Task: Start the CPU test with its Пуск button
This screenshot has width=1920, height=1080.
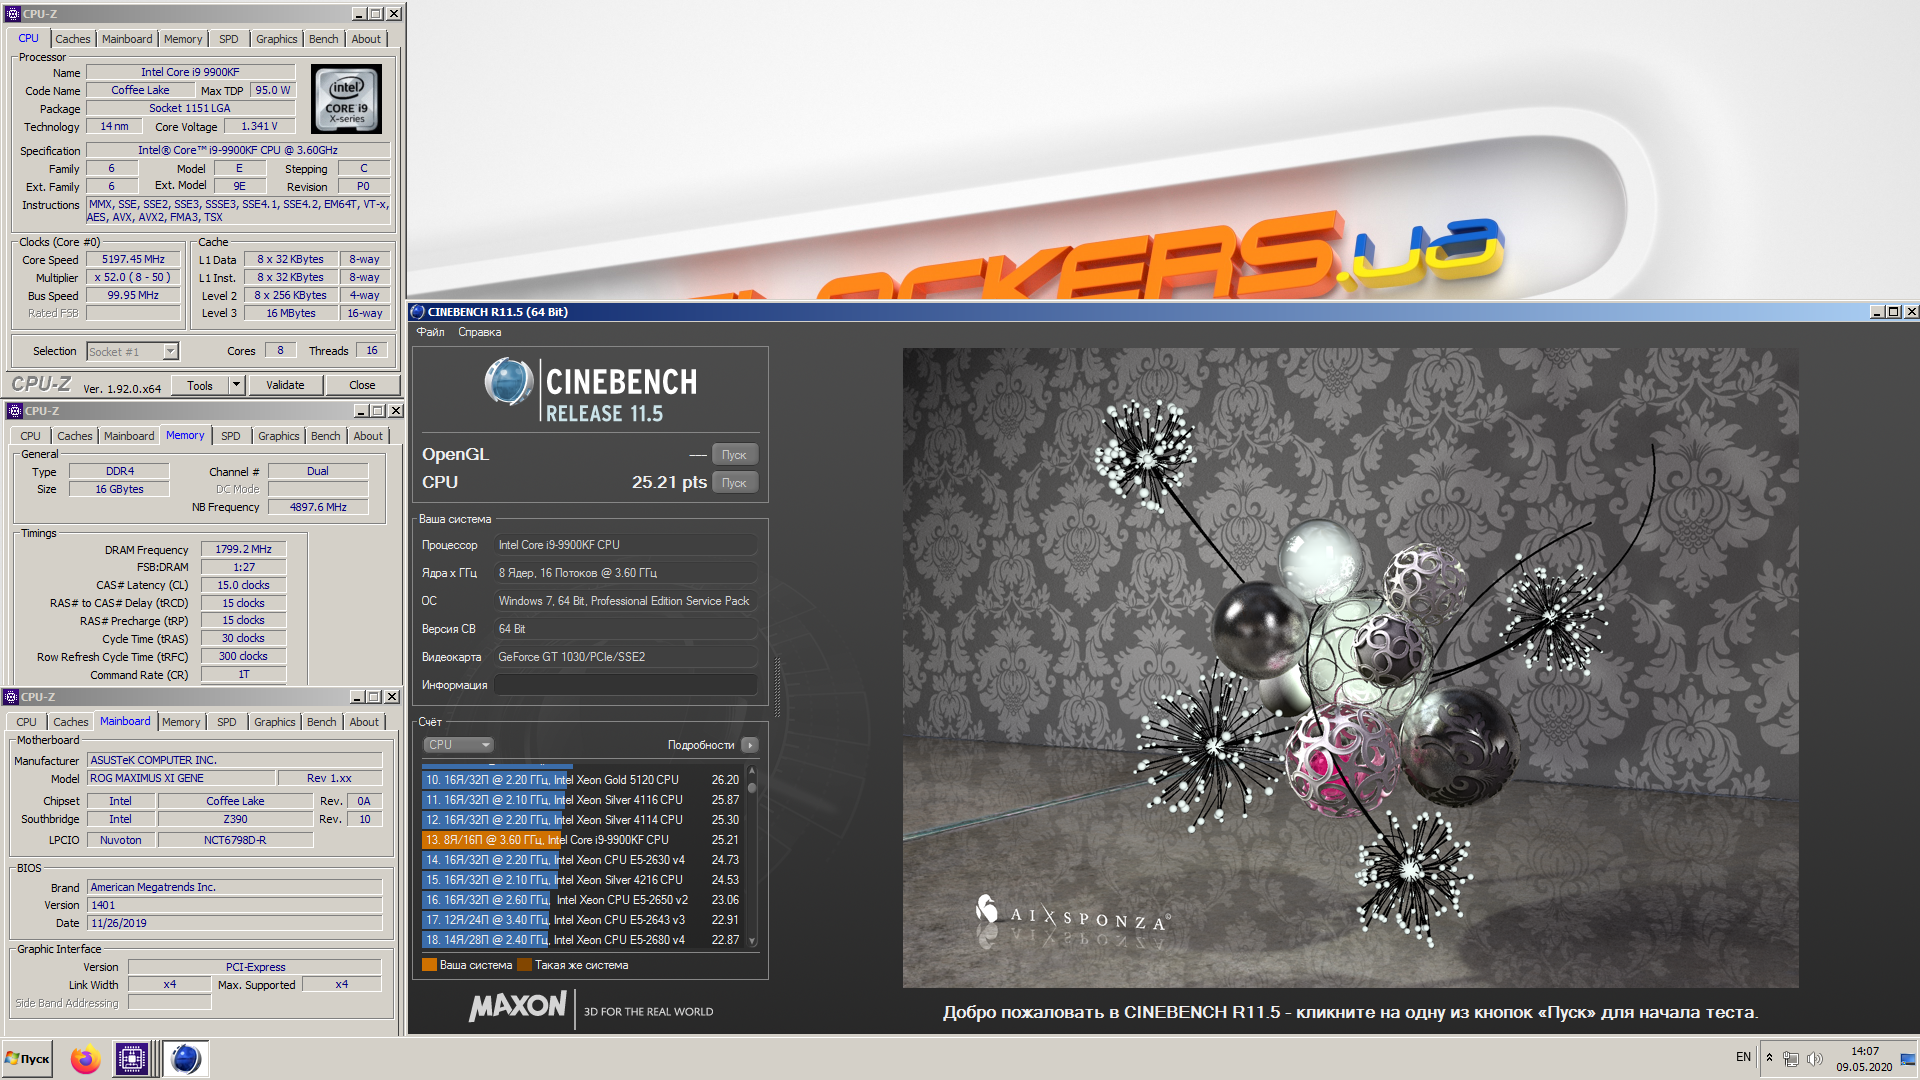Action: point(735,483)
